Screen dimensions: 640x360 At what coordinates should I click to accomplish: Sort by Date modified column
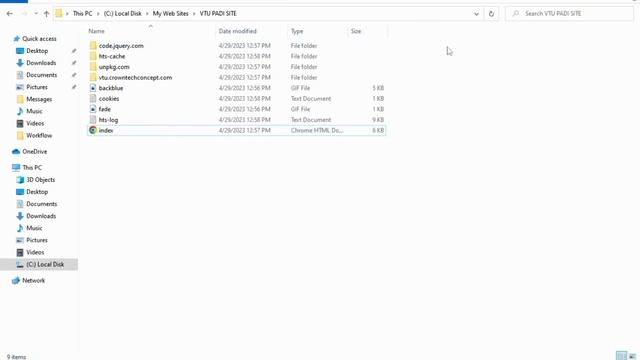point(238,31)
